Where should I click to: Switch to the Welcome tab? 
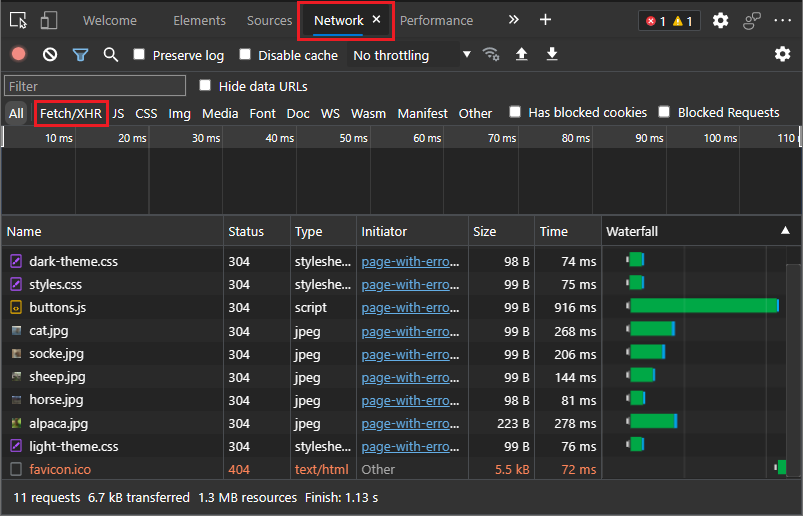(110, 20)
